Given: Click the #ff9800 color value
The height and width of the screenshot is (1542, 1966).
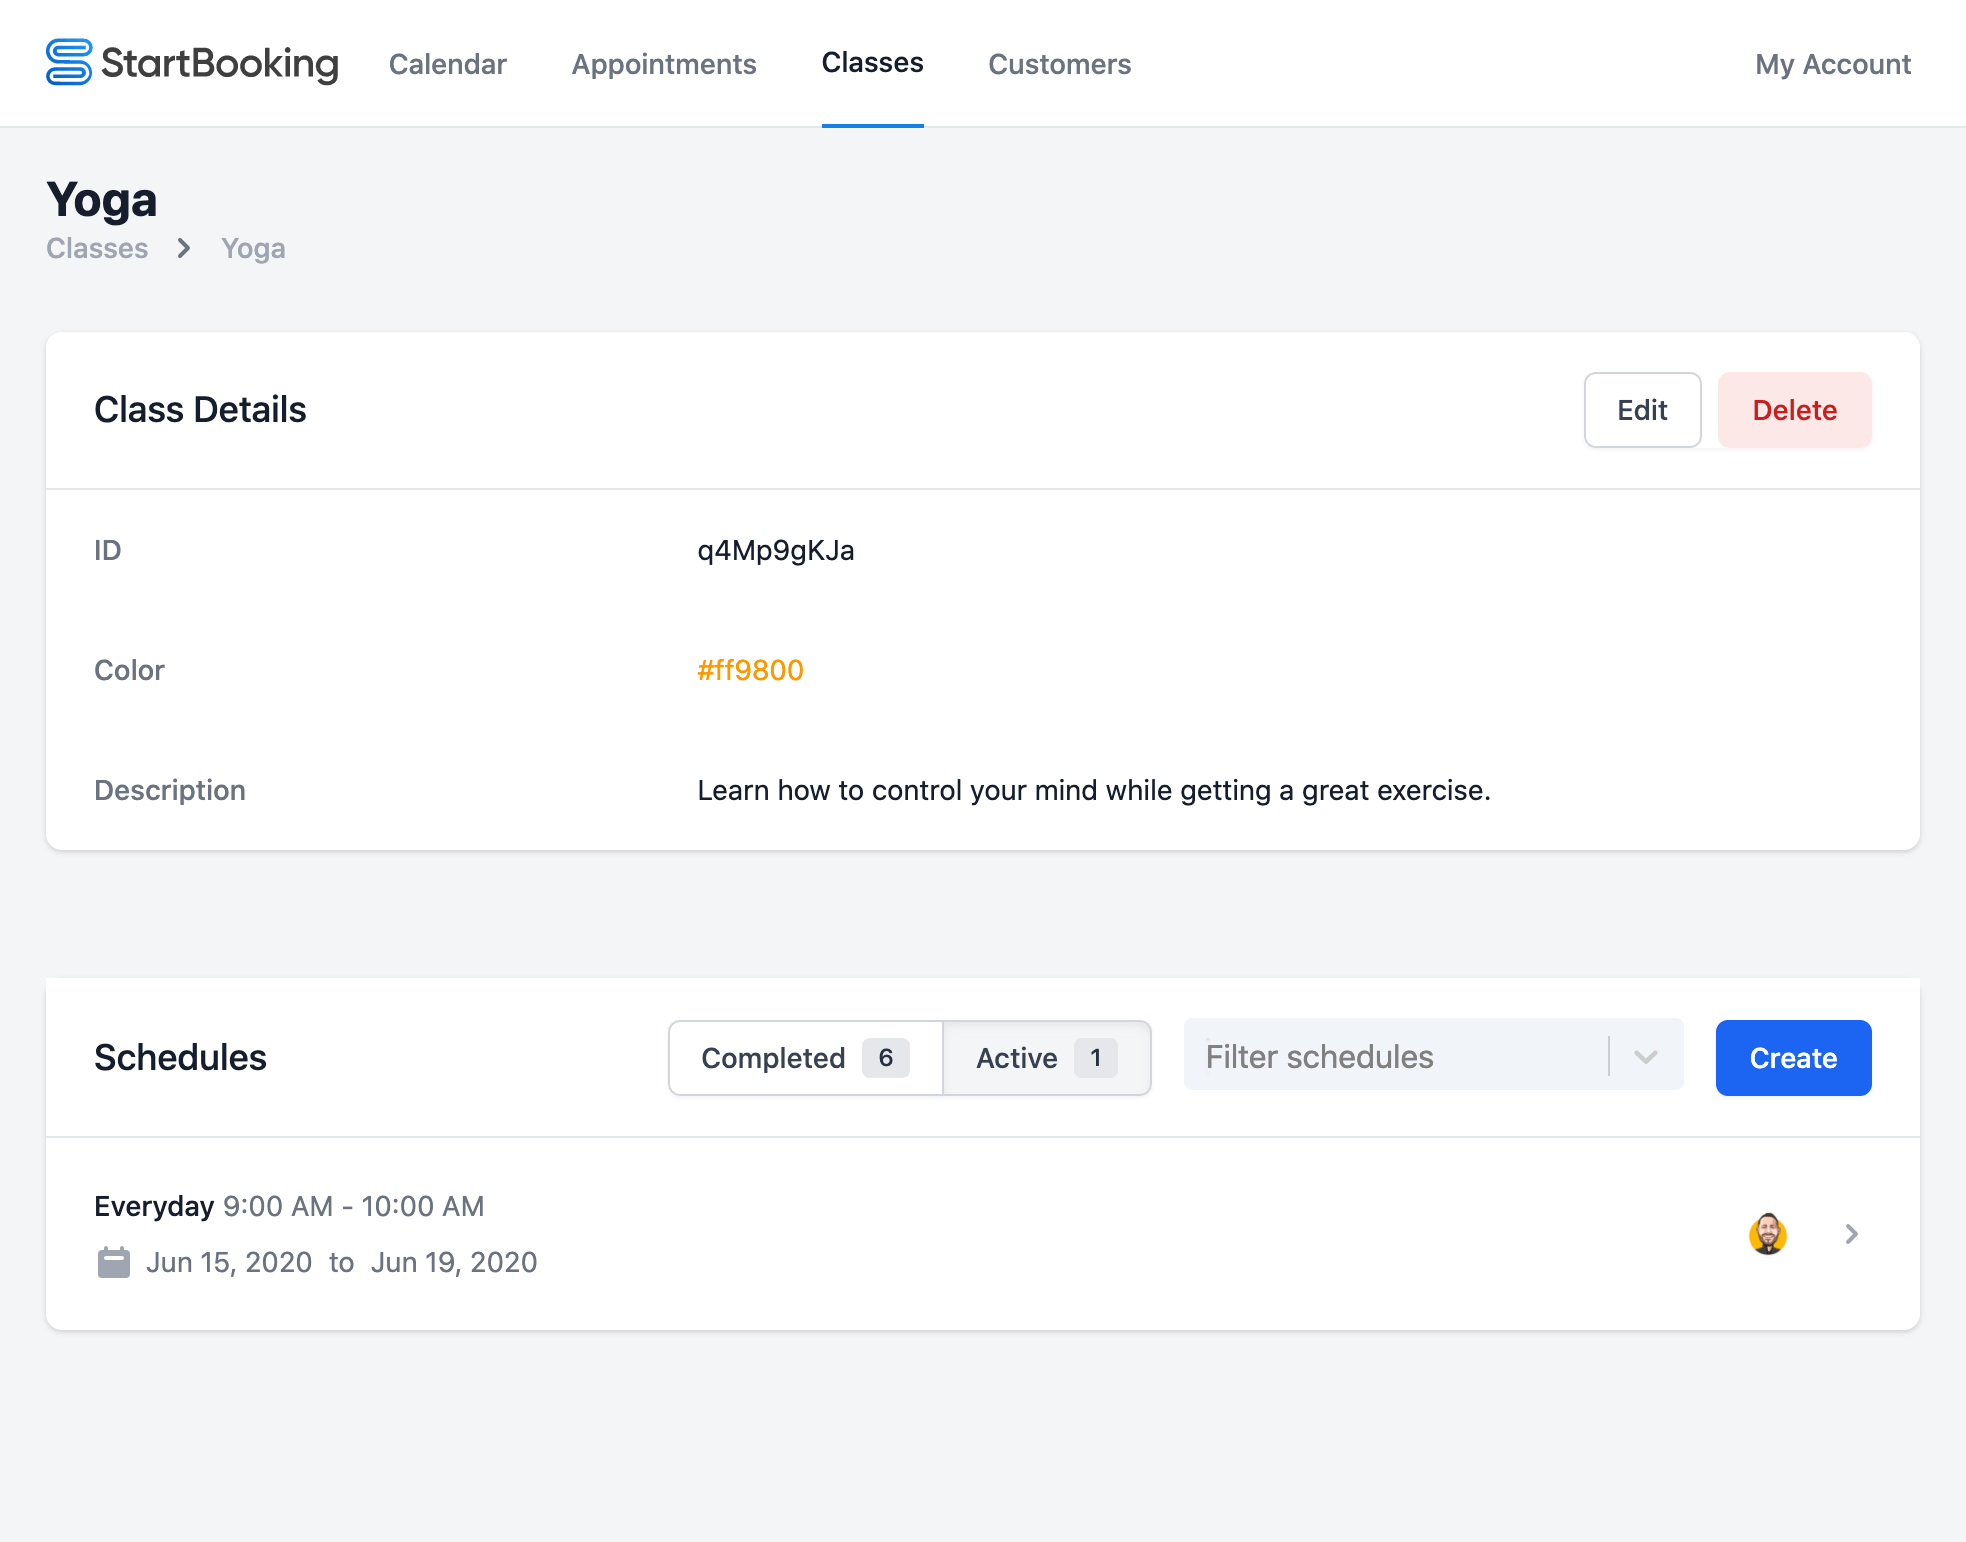Looking at the screenshot, I should [x=750, y=670].
